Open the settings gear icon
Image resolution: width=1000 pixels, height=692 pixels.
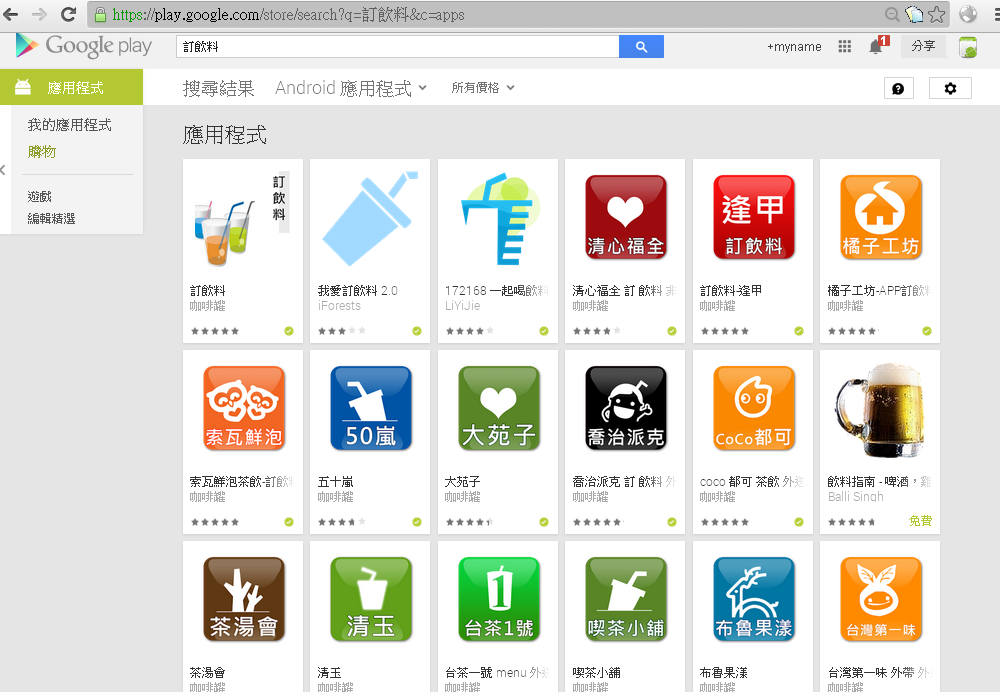(x=950, y=88)
